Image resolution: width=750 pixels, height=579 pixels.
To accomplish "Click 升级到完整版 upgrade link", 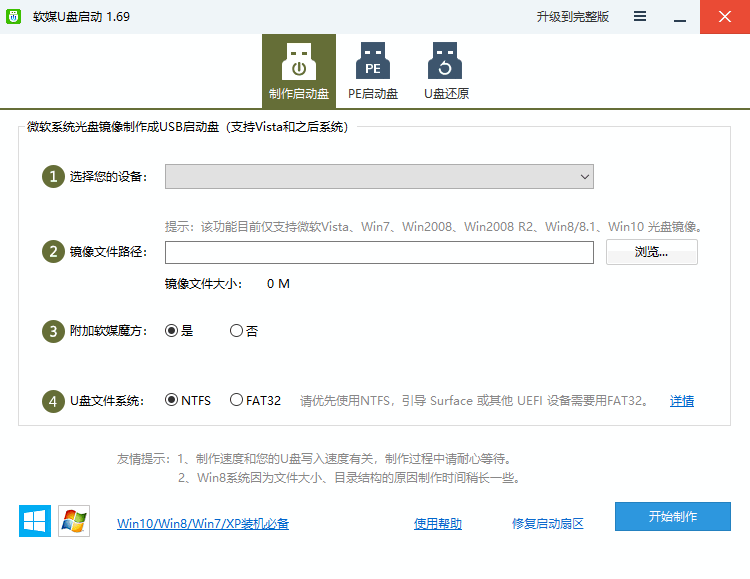I will pyautogui.click(x=573, y=17).
